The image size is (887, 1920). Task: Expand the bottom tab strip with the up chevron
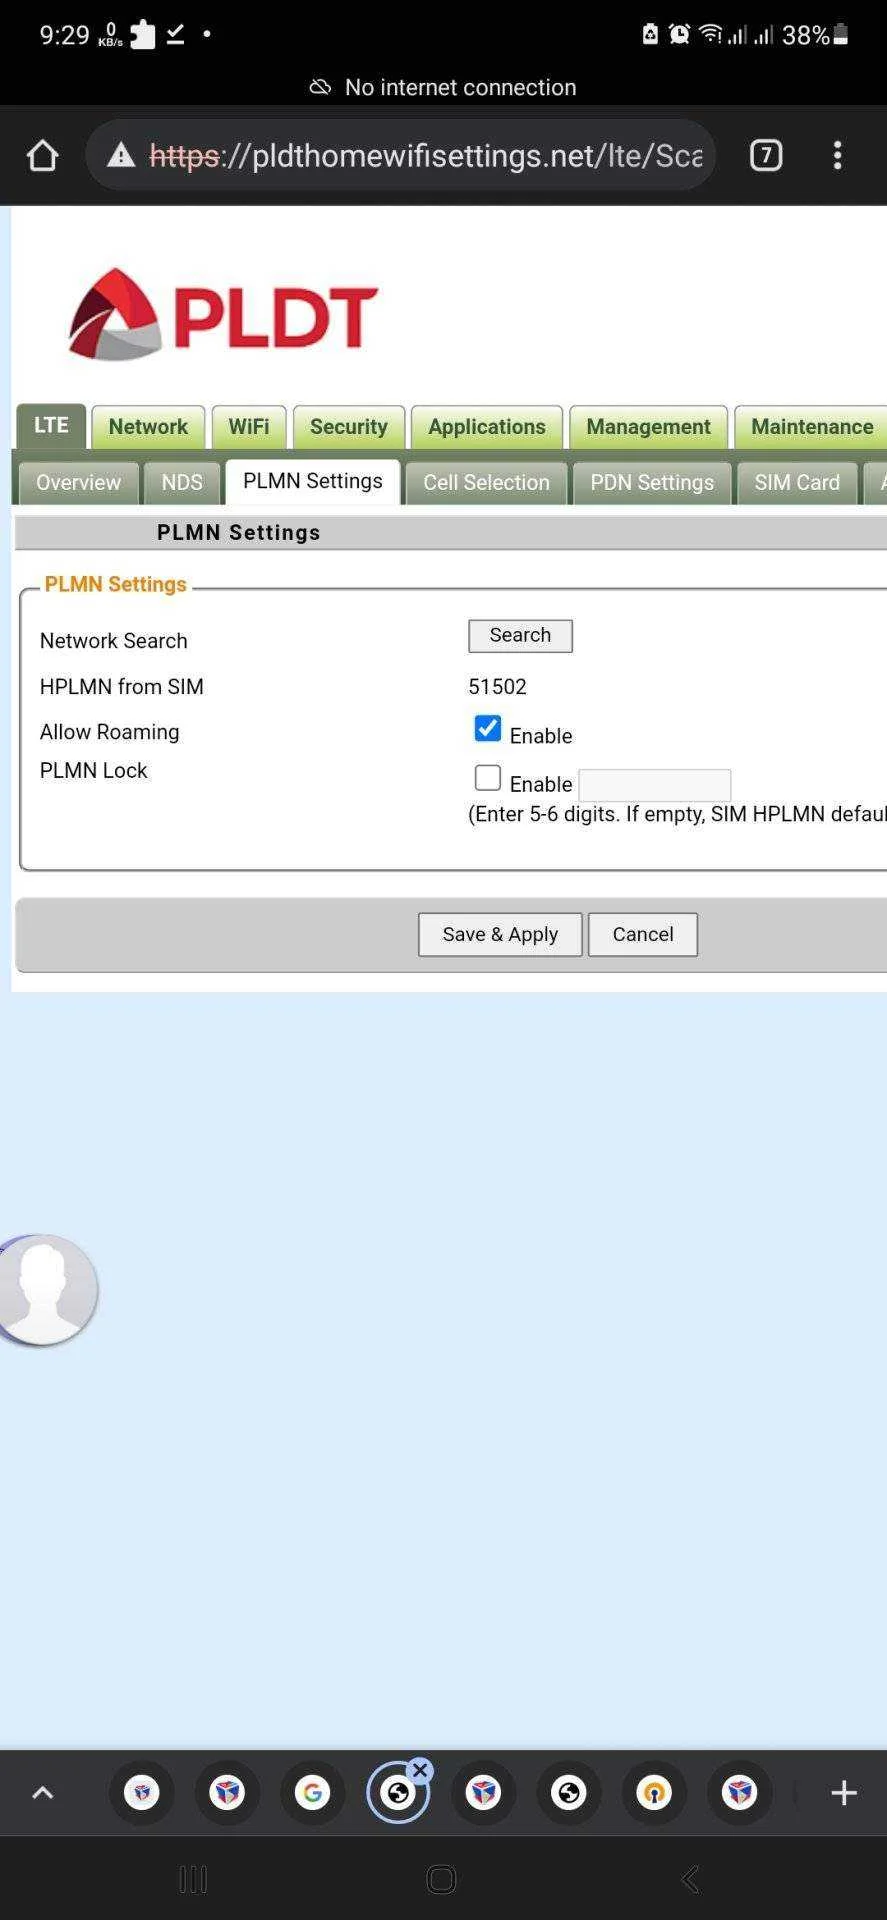click(x=42, y=1793)
